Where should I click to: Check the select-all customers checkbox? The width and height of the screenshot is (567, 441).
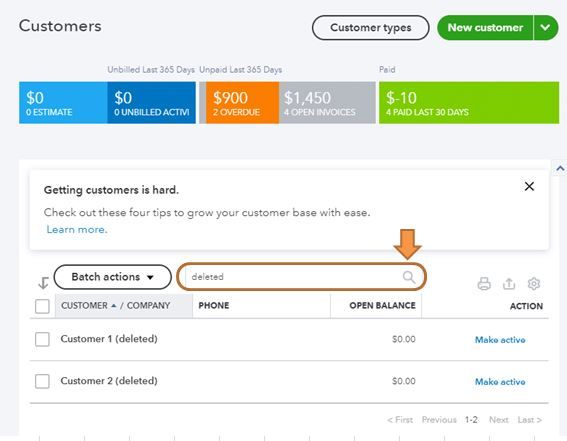[42, 306]
